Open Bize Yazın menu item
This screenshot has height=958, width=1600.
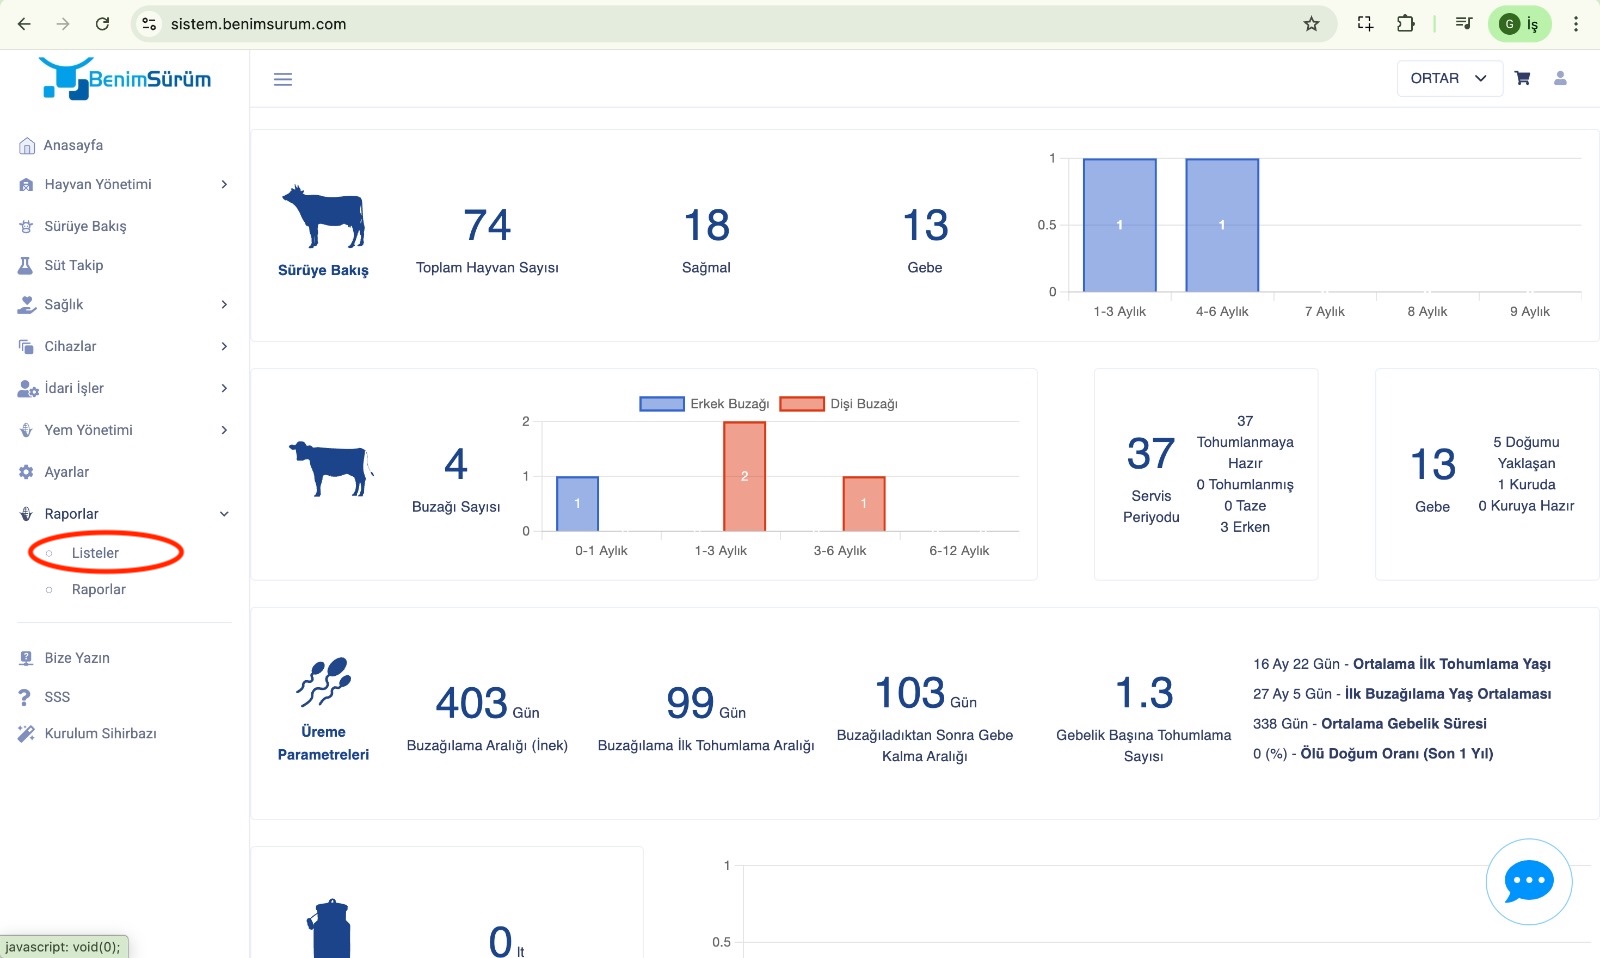click(x=77, y=658)
